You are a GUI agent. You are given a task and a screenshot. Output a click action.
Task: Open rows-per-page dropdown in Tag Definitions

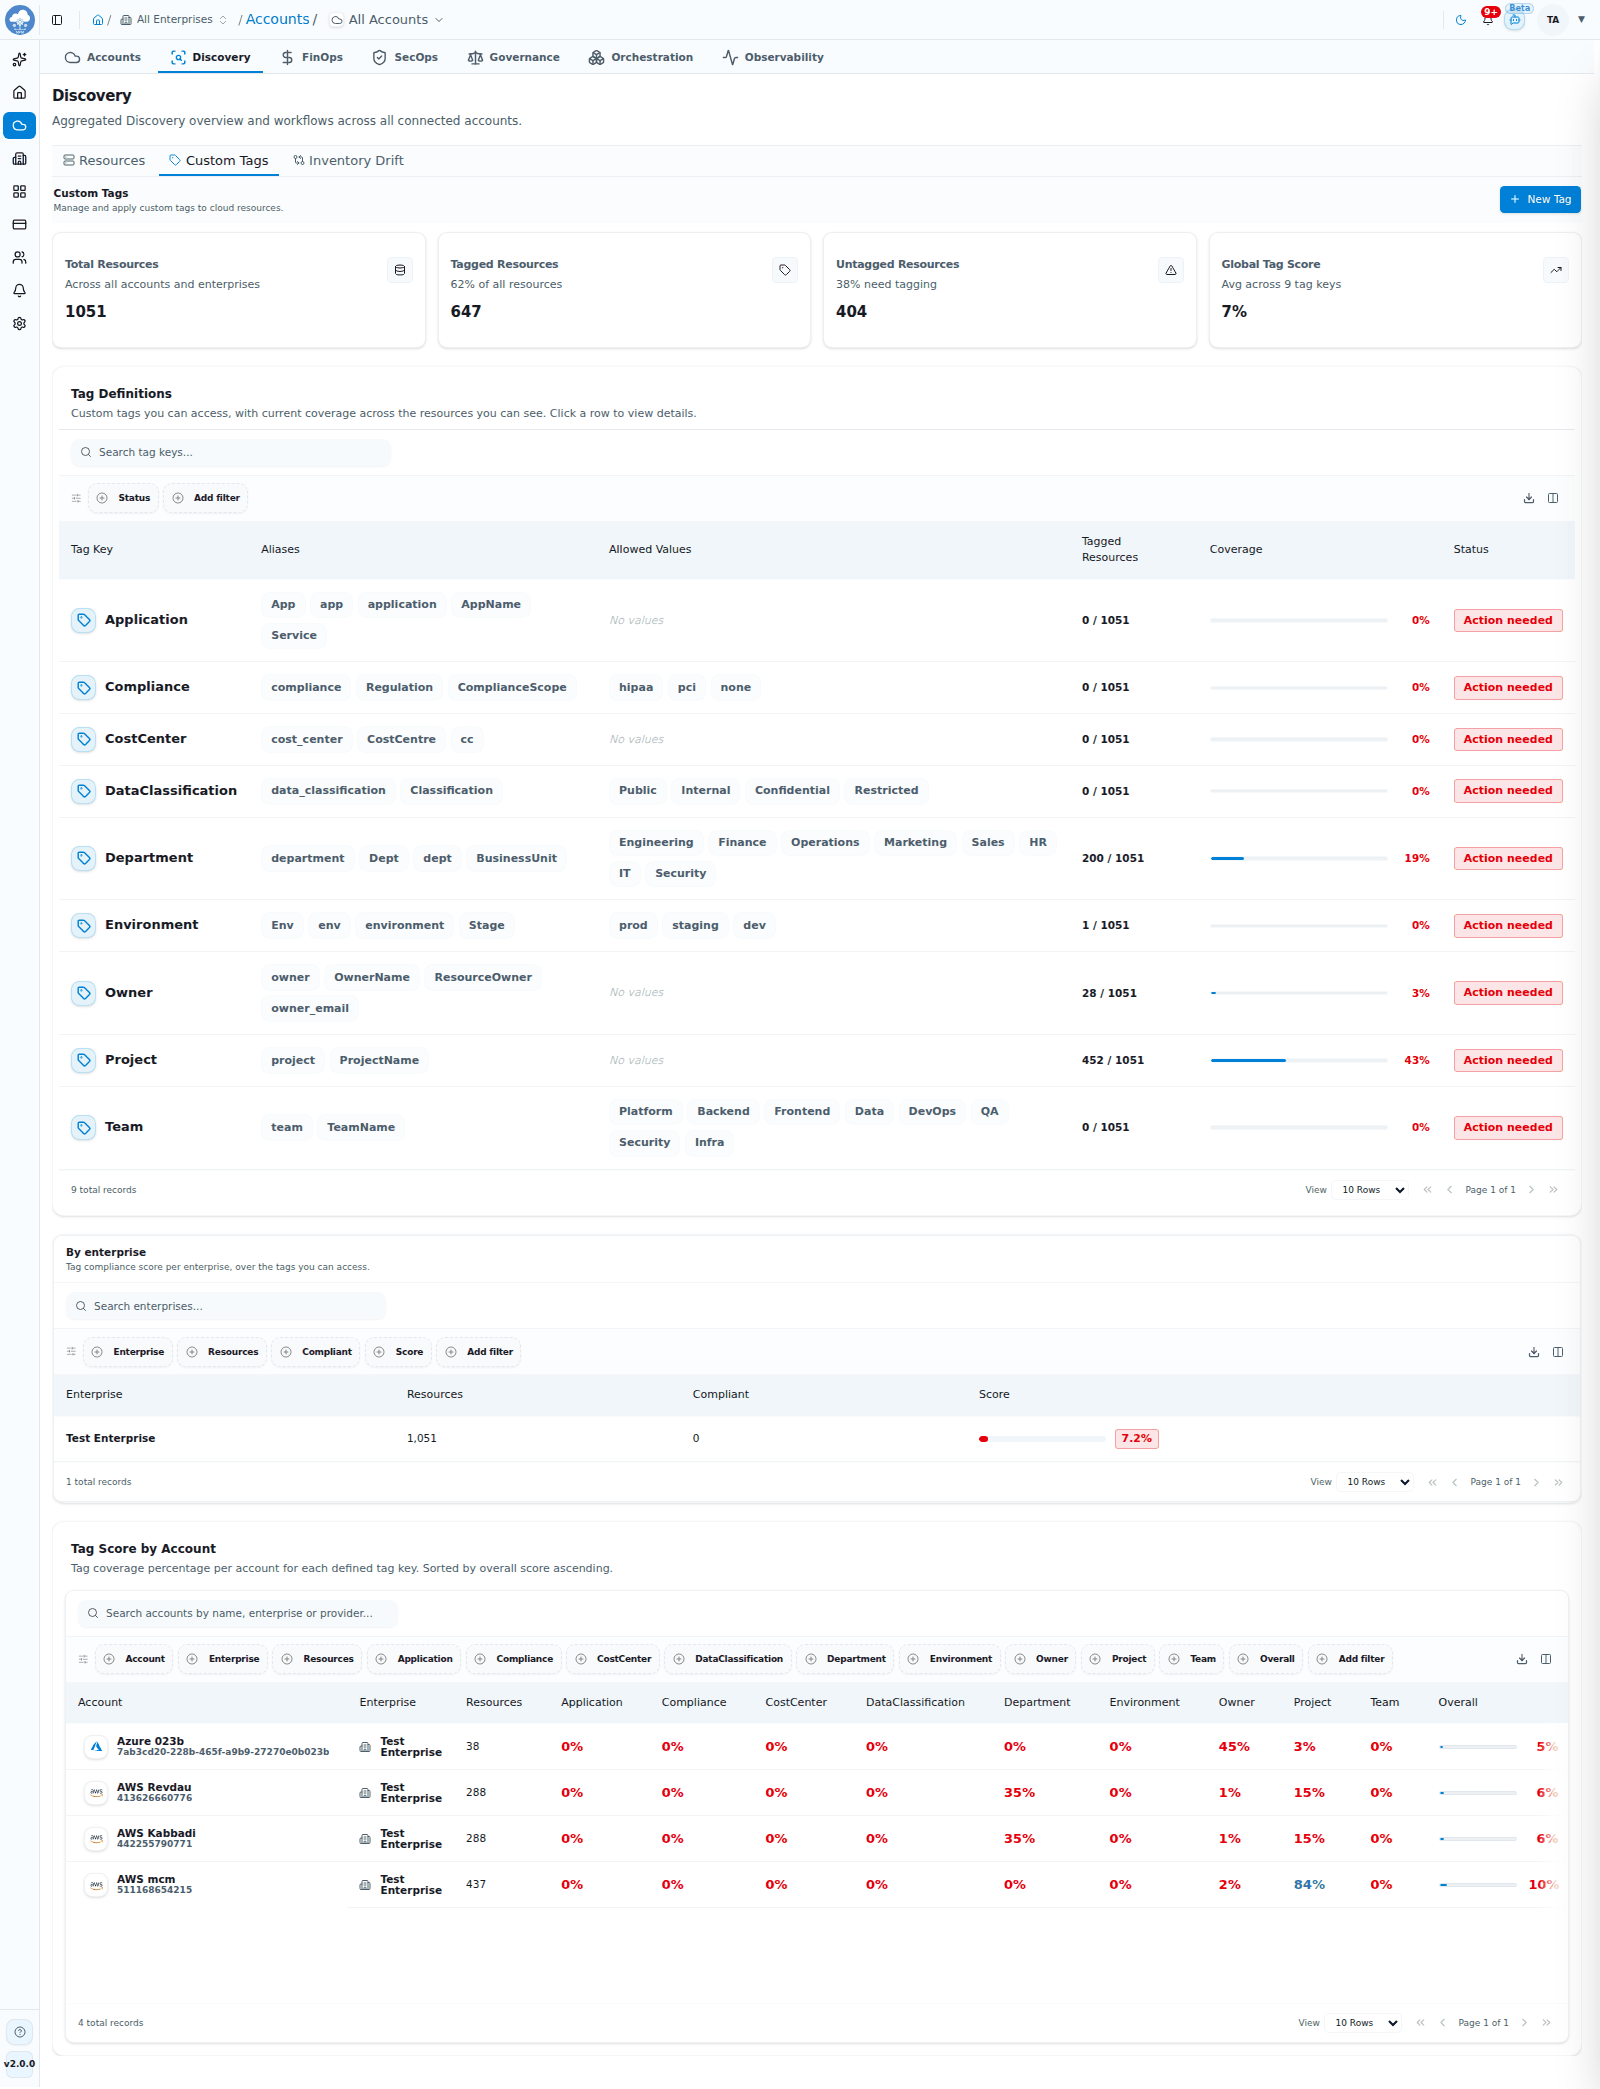(1373, 1190)
